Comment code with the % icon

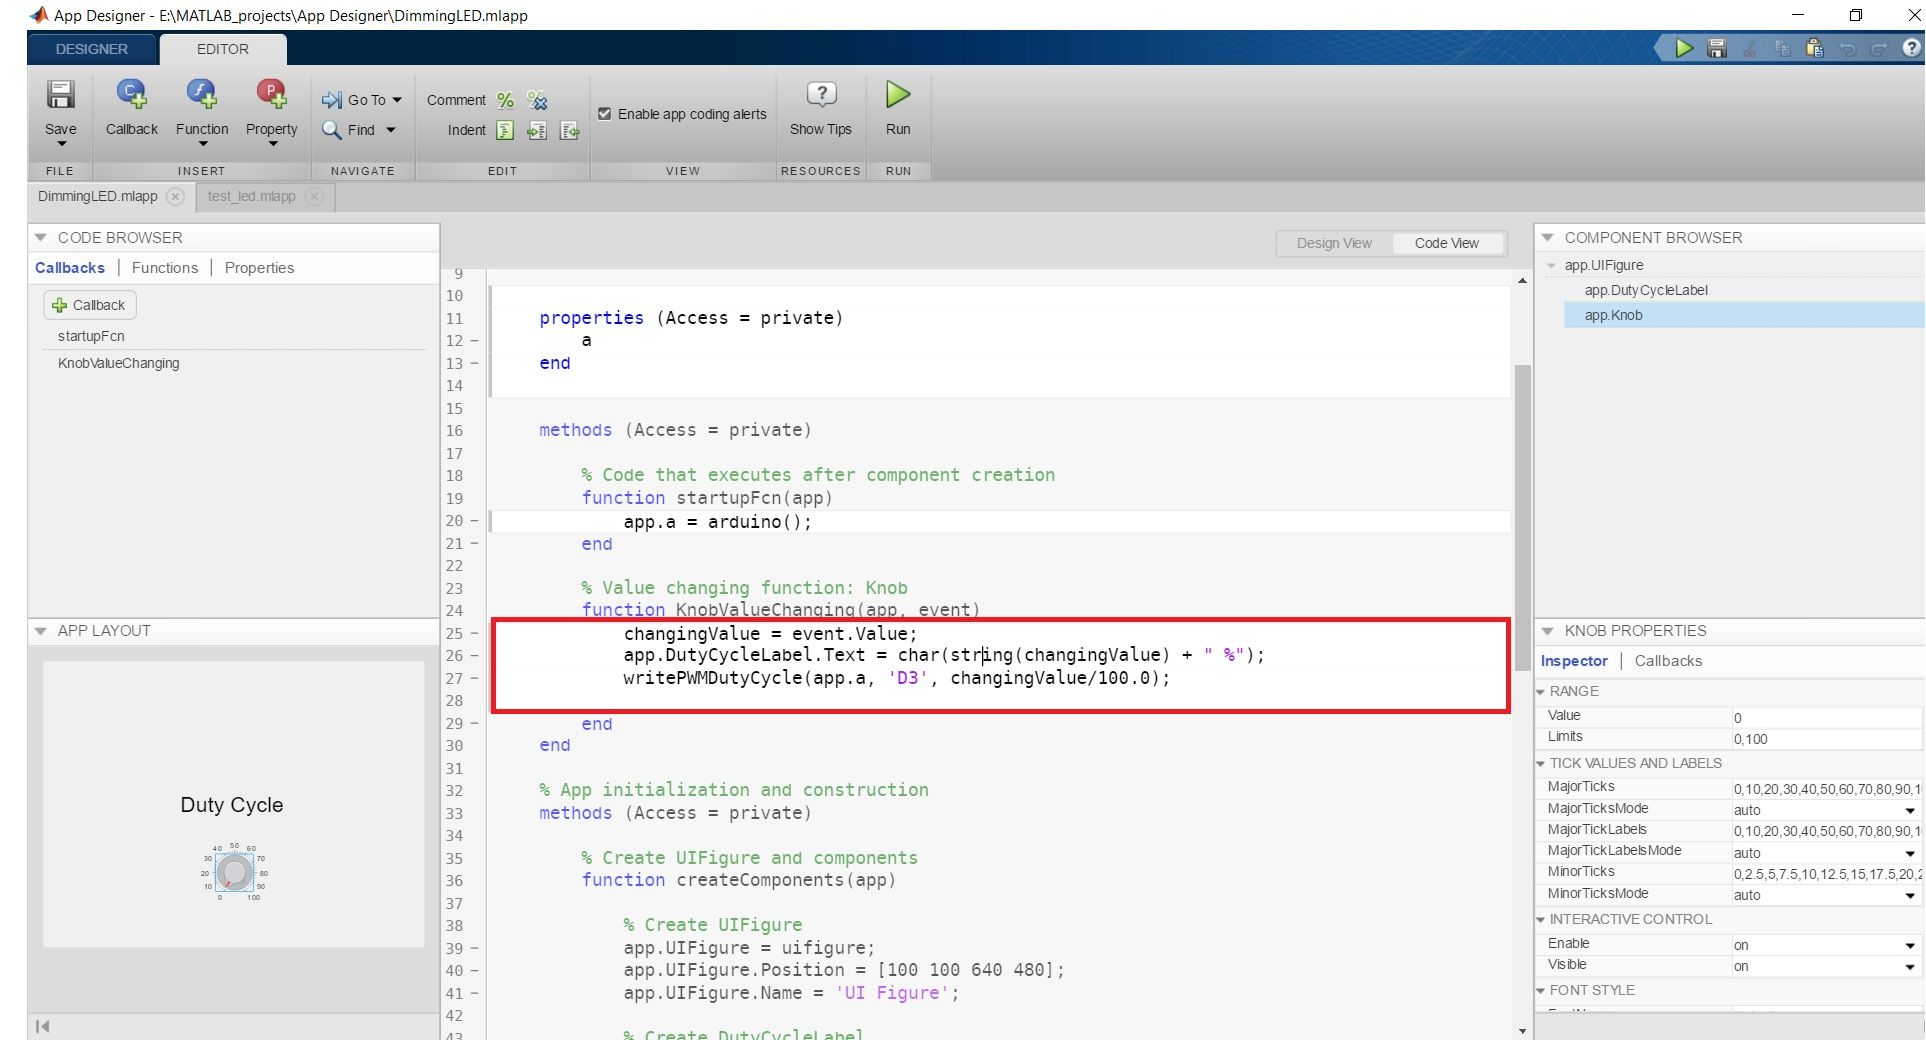[x=505, y=100]
